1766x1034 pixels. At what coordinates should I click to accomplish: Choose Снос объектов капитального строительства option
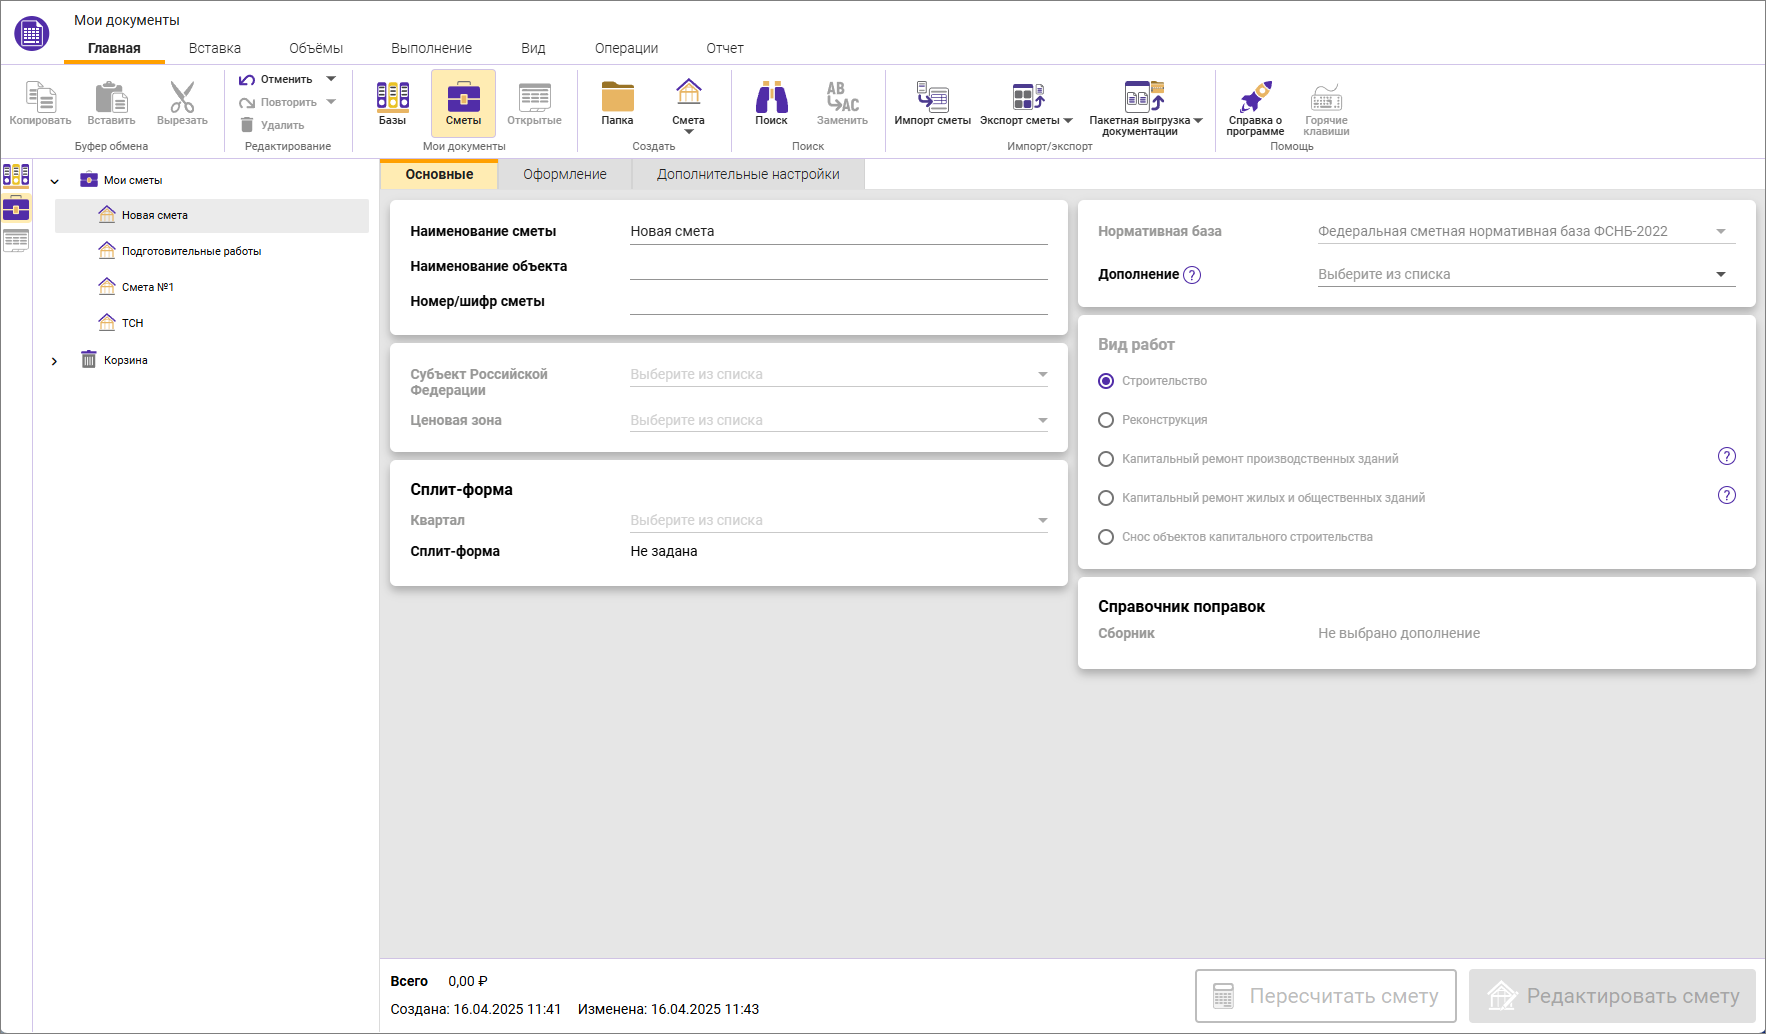click(1106, 537)
